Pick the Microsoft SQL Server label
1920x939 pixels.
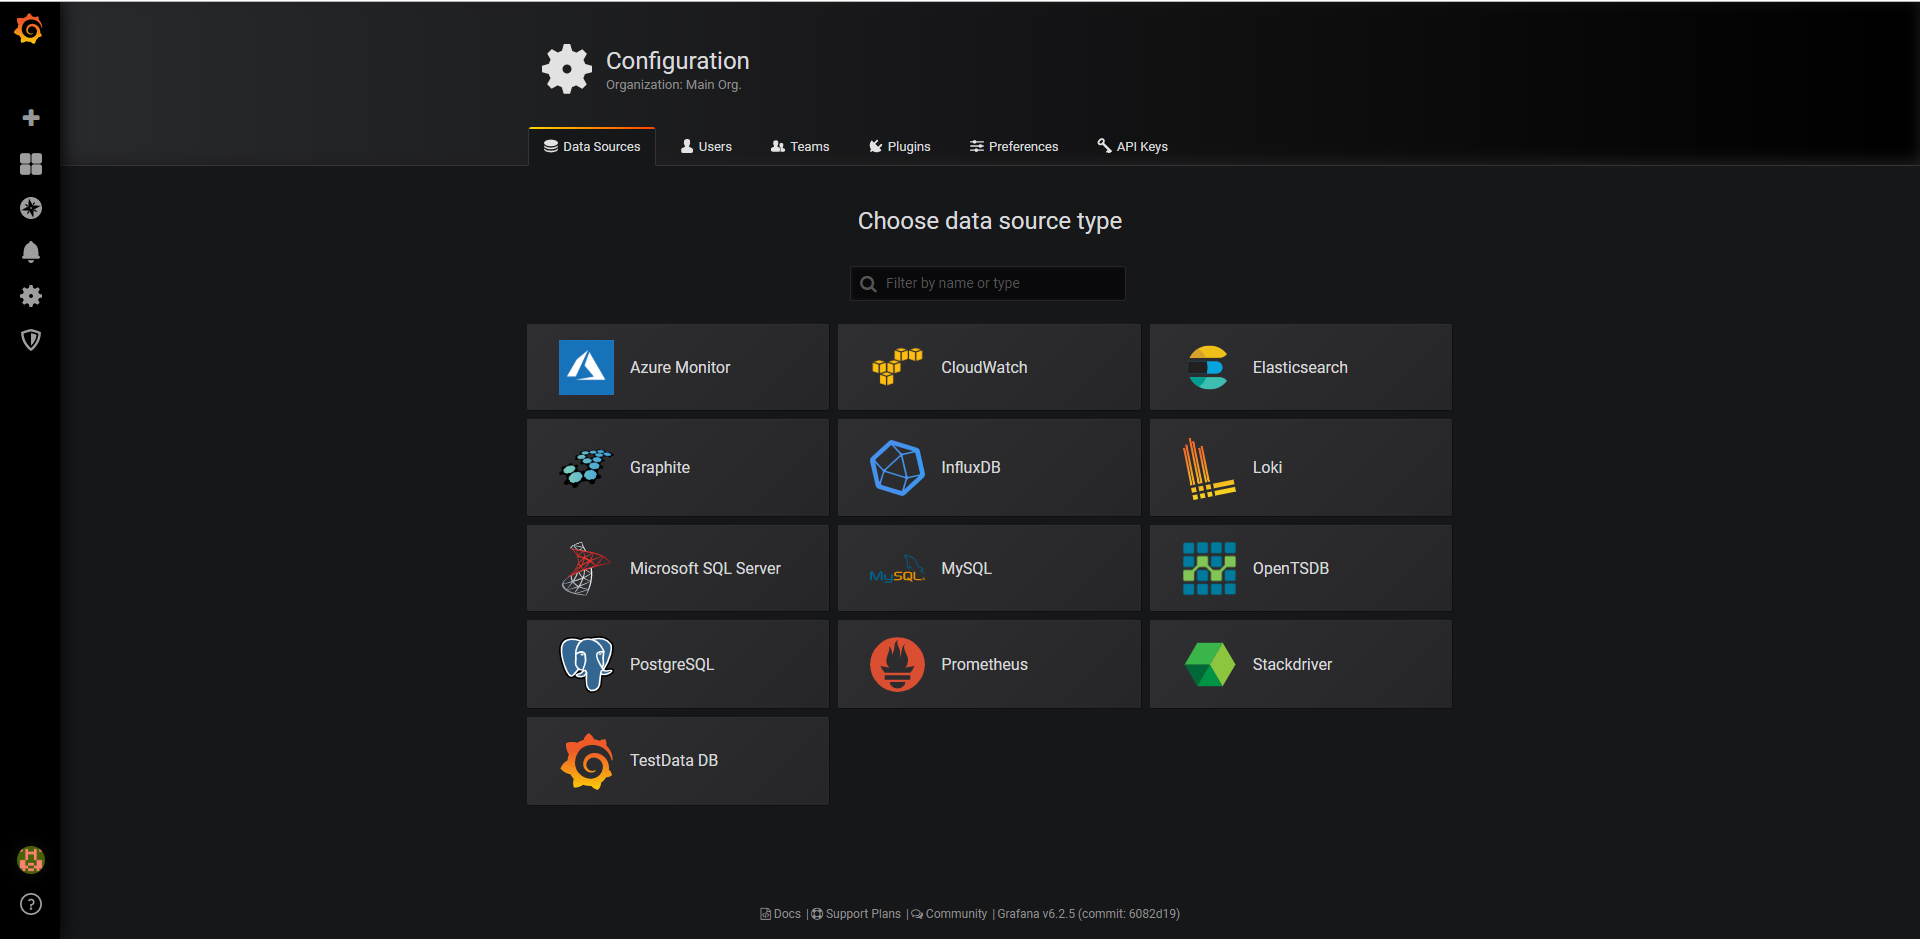pos(705,569)
